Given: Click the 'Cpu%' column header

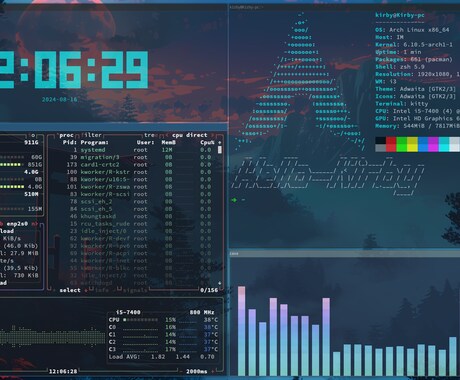Looking at the screenshot, I should coord(207,142).
